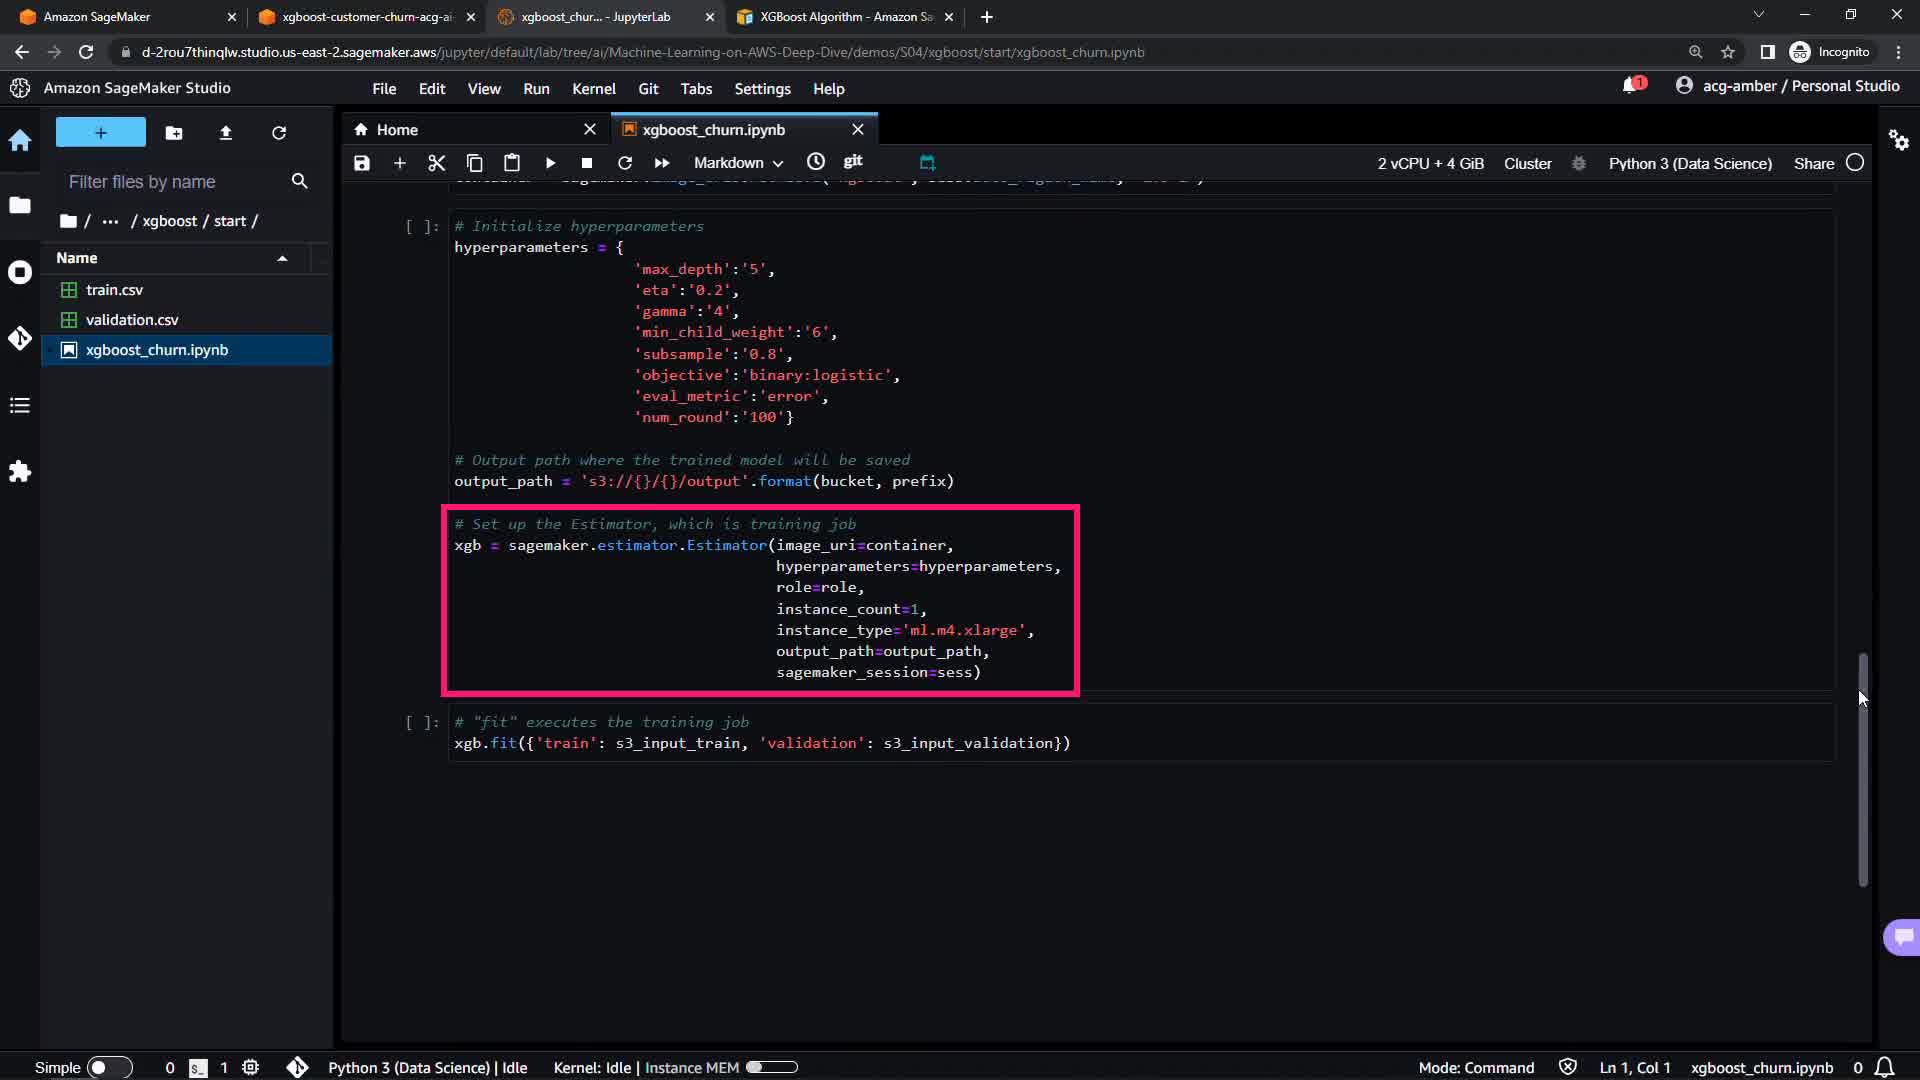1920x1080 pixels.
Task: Insert a new cell below
Action: (x=399, y=163)
